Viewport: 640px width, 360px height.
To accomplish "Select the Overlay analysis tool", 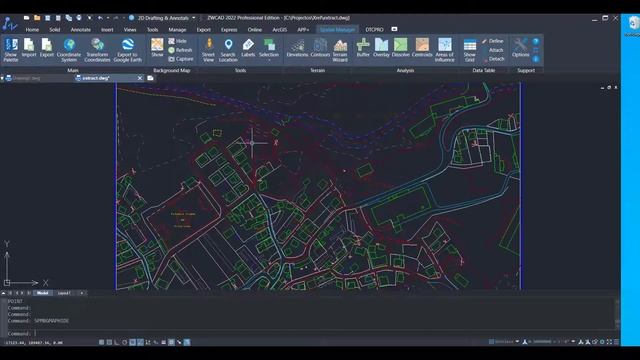I will coord(381,48).
